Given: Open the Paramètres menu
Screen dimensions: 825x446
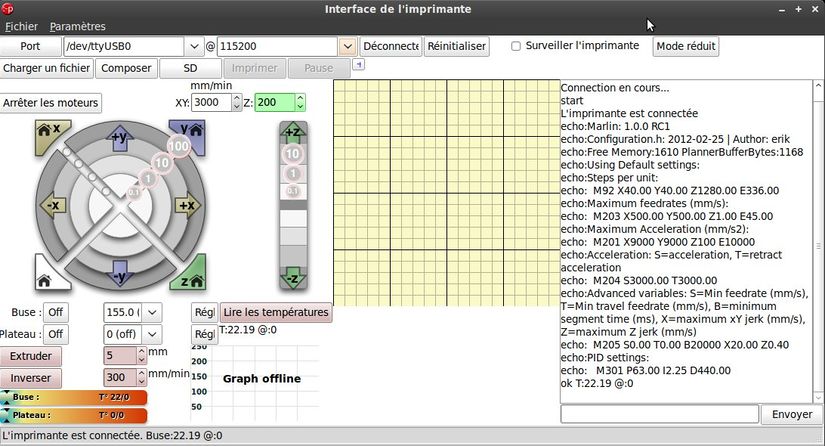Looking at the screenshot, I should [x=77, y=26].
